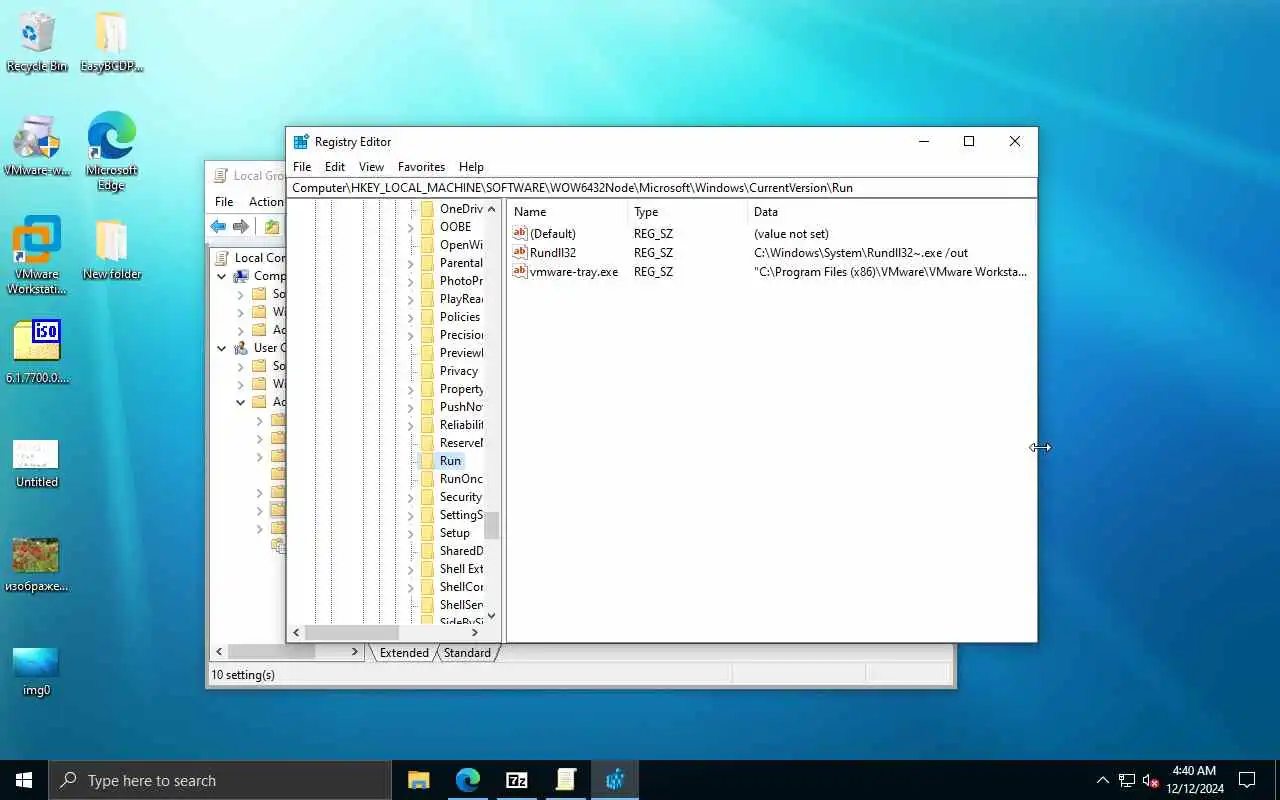Collapse Computer Configuration node in Group Policy
Image resolution: width=1280 pixels, height=800 pixels.
point(222,276)
